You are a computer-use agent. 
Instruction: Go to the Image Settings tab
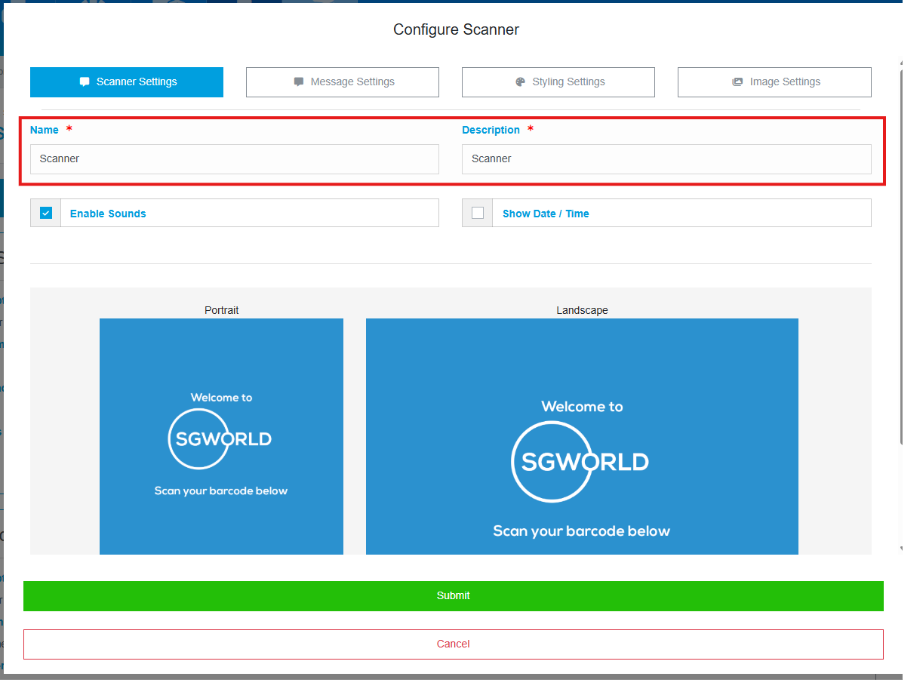point(774,82)
